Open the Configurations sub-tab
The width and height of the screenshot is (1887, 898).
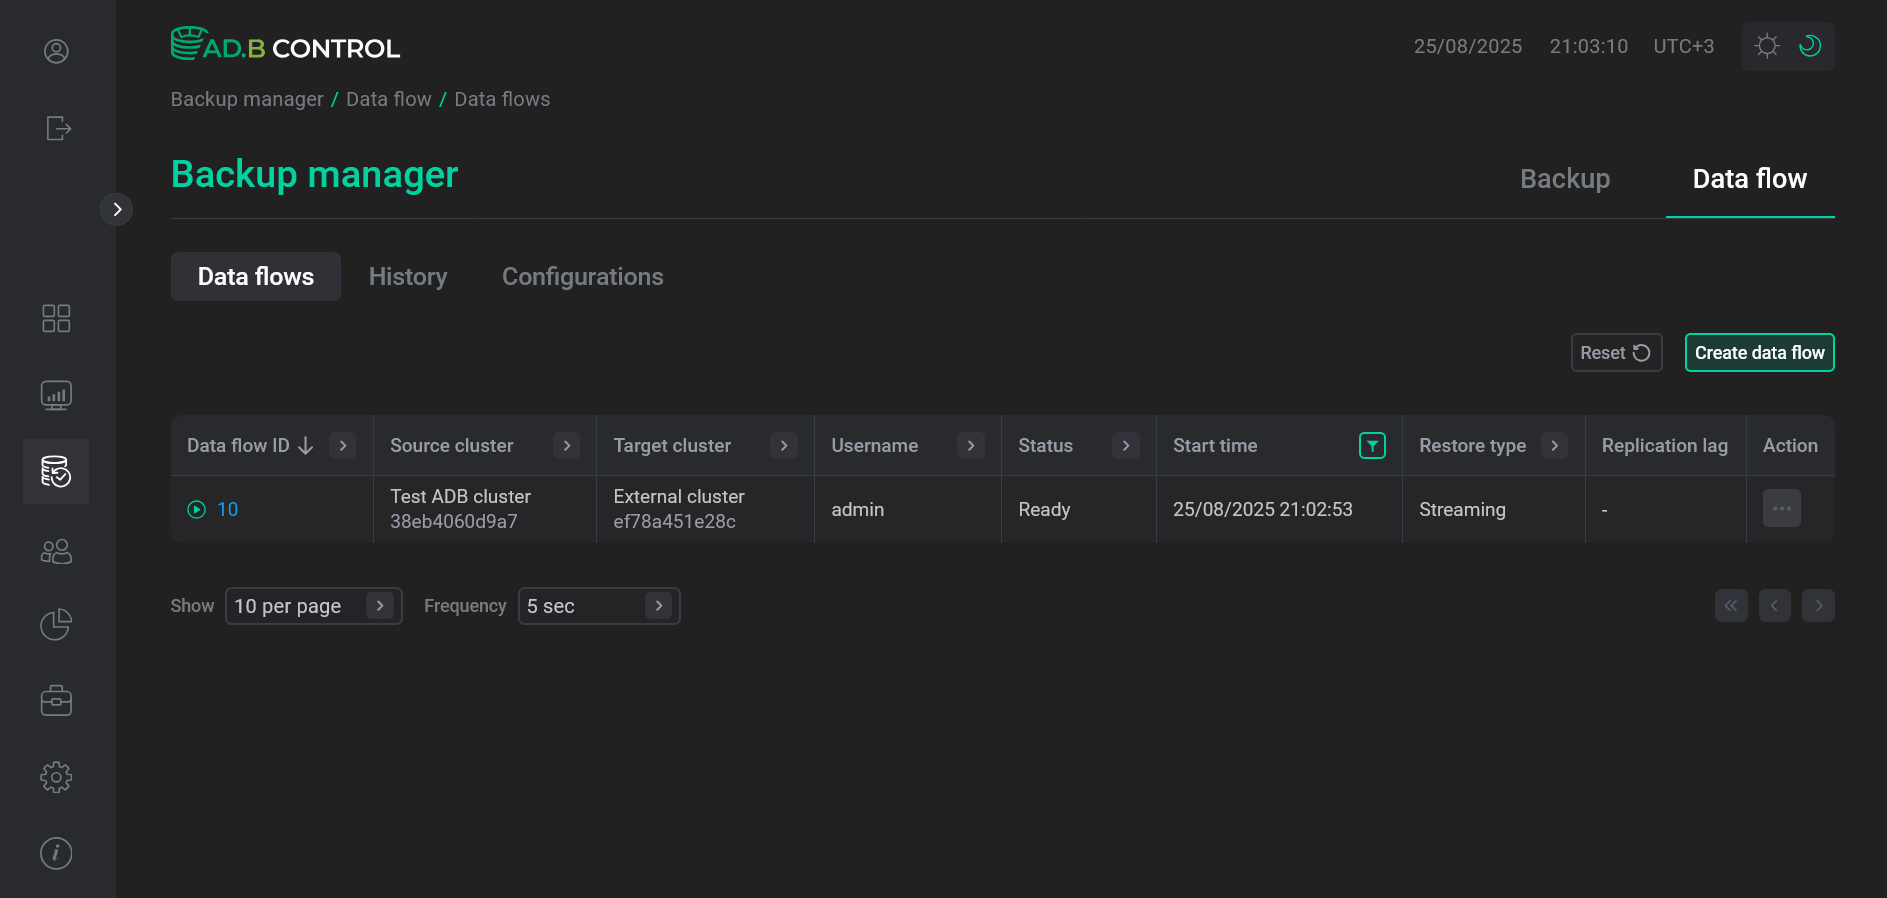(583, 276)
